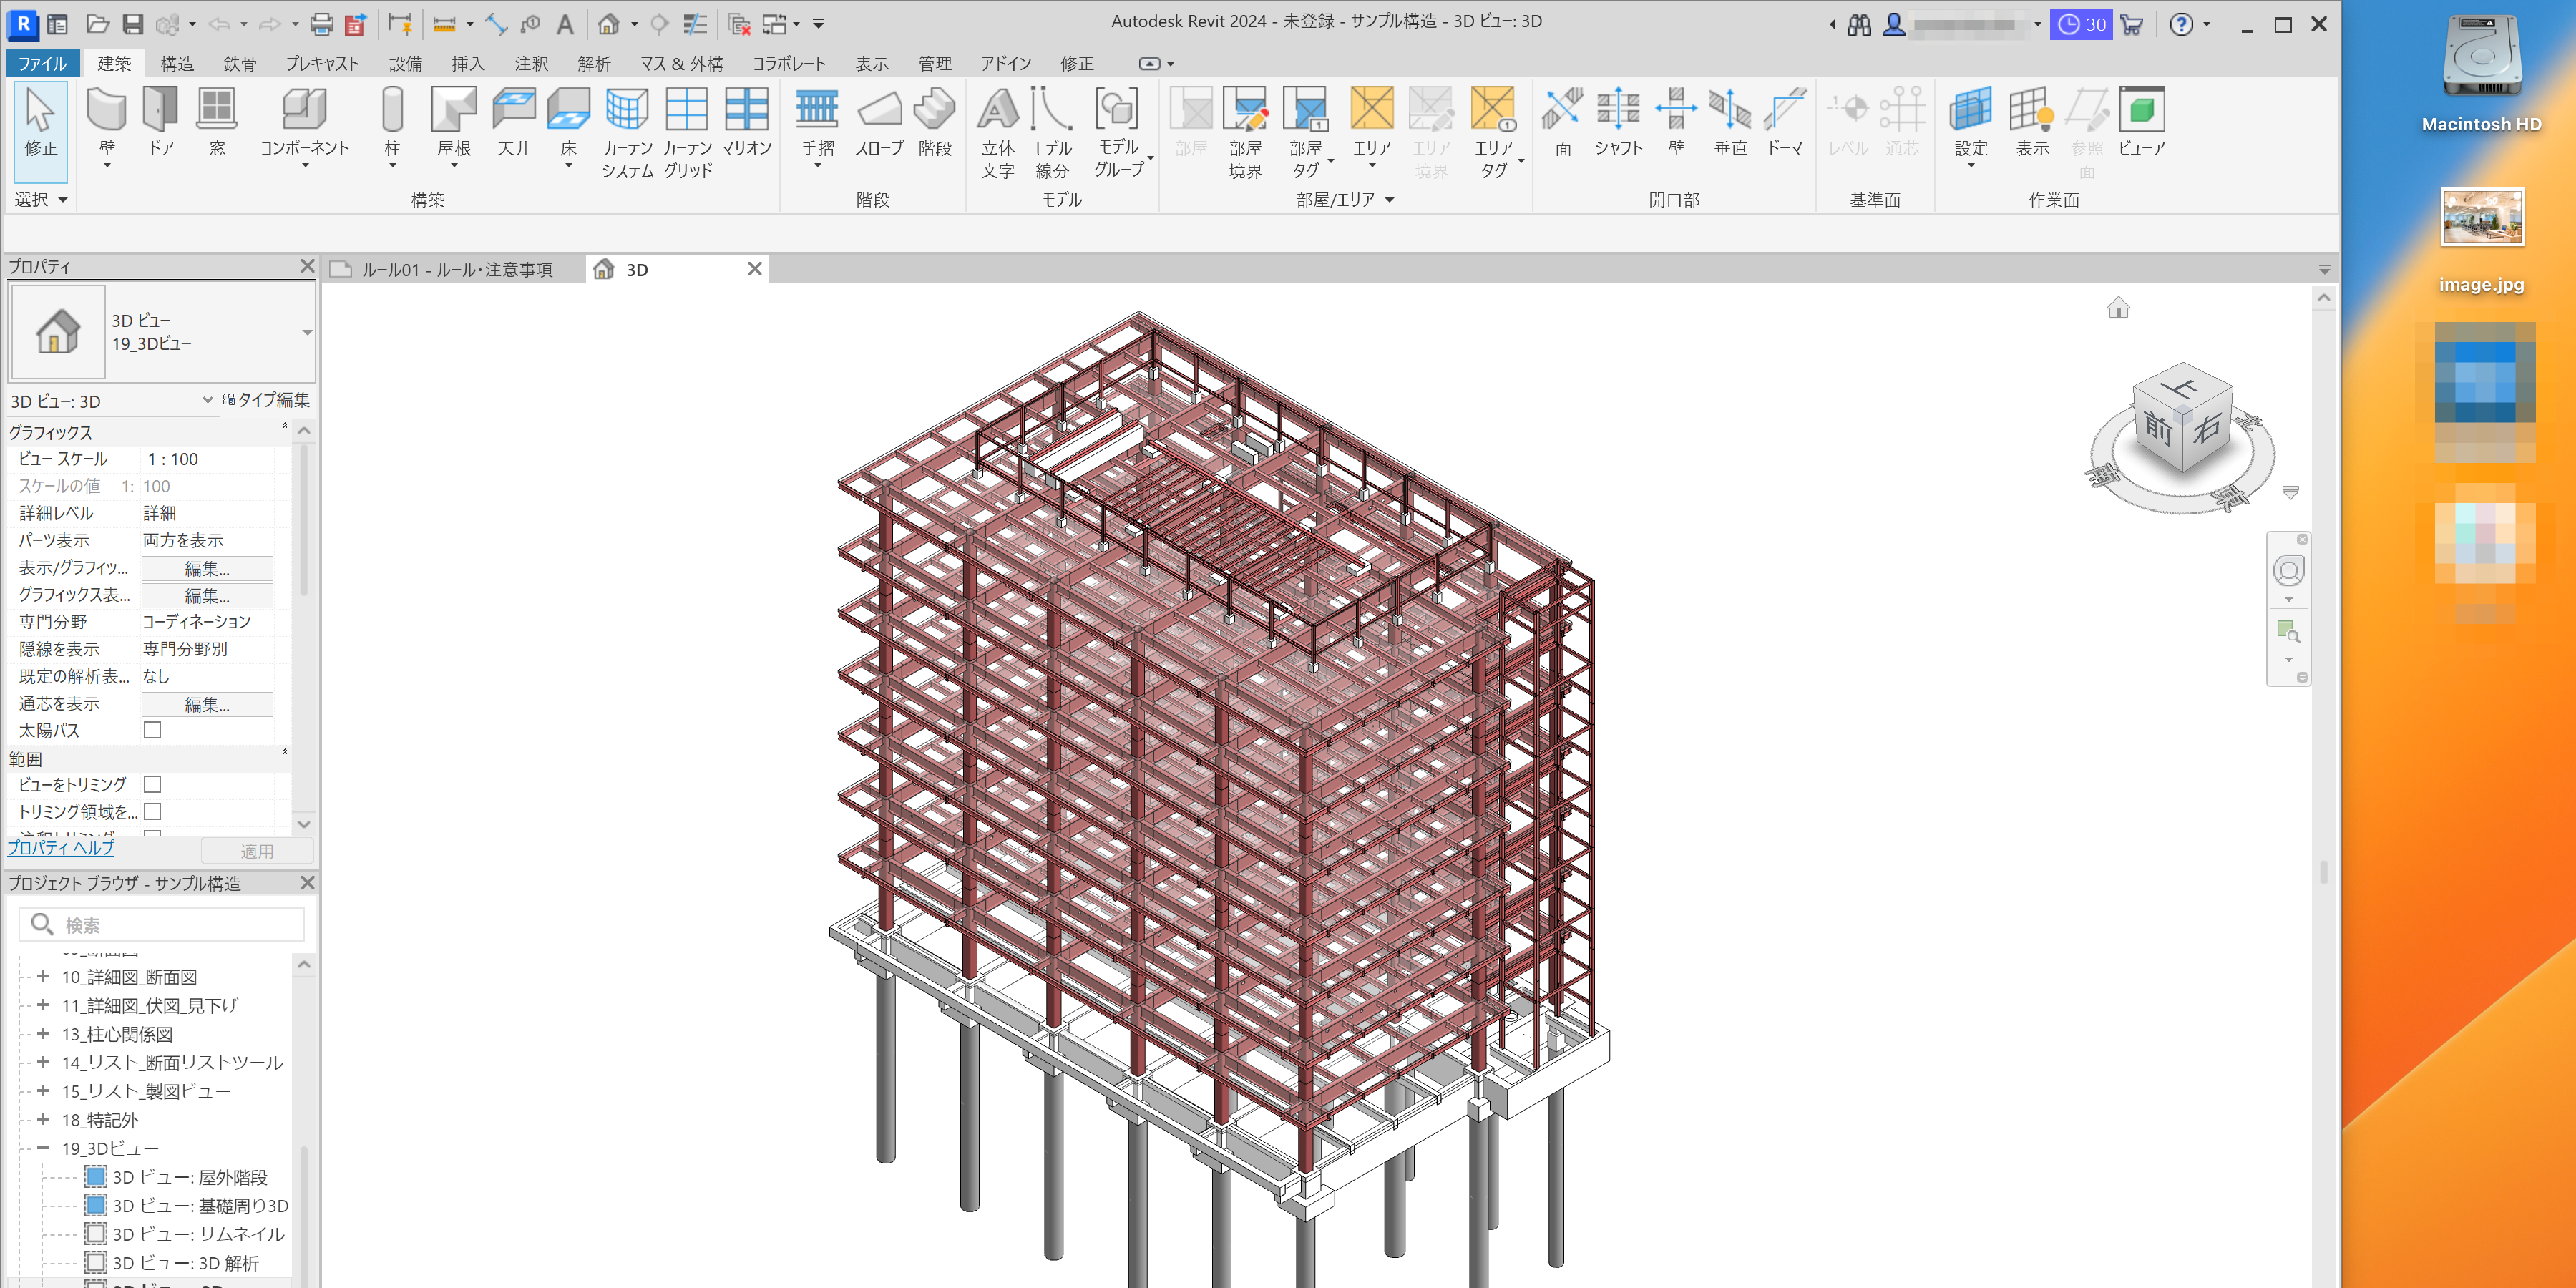Image resolution: width=2576 pixels, height=1288 pixels.
Task: Select the モデル線分 tool
Action: pyautogui.click(x=1052, y=133)
